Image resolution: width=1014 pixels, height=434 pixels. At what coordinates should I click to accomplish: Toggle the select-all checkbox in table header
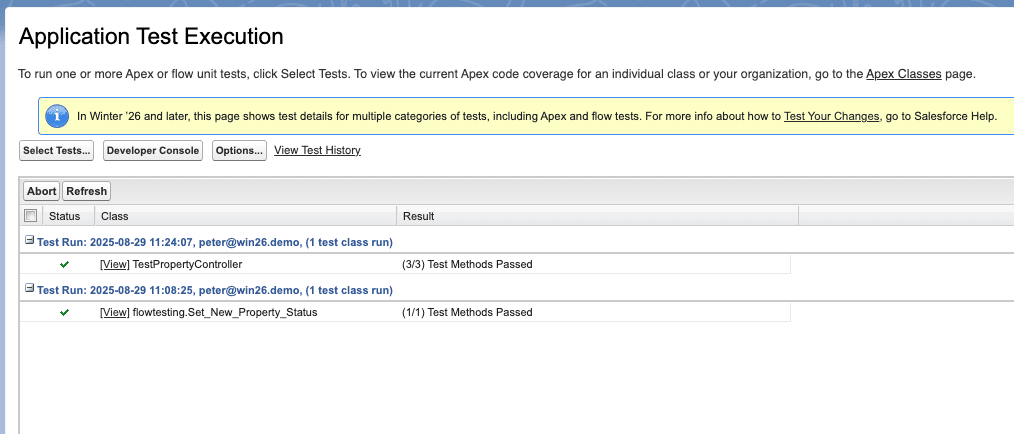click(30, 216)
